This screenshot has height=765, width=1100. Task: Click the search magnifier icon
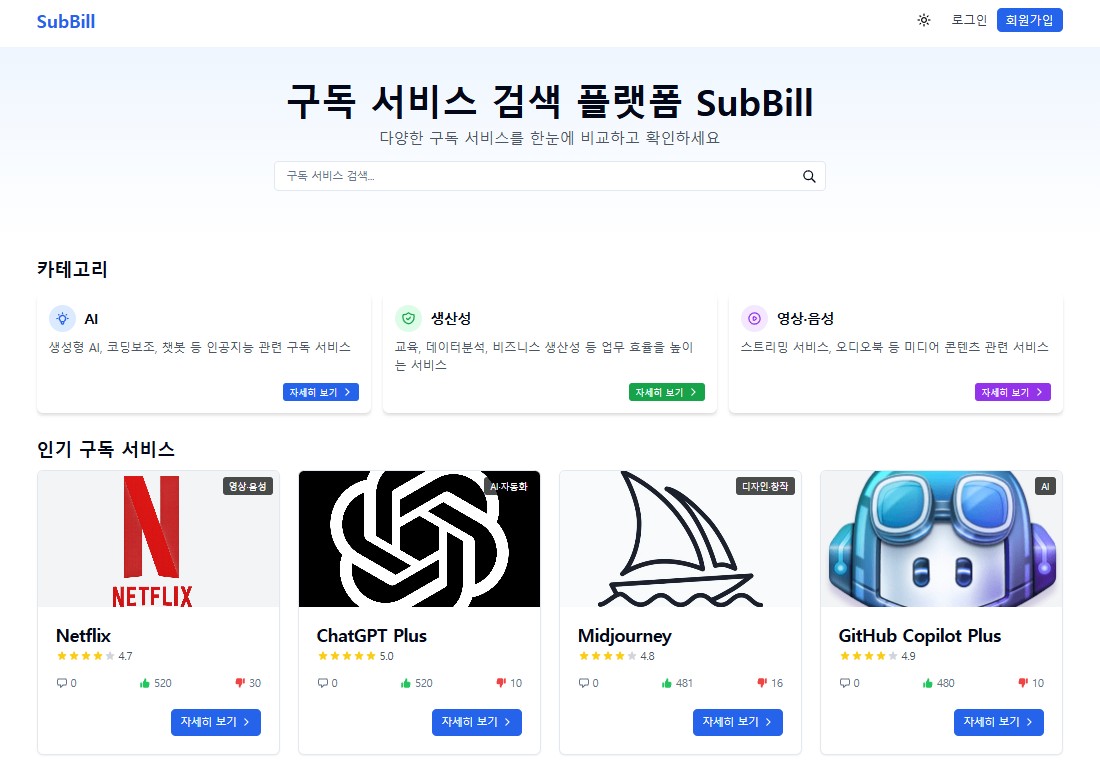809,175
